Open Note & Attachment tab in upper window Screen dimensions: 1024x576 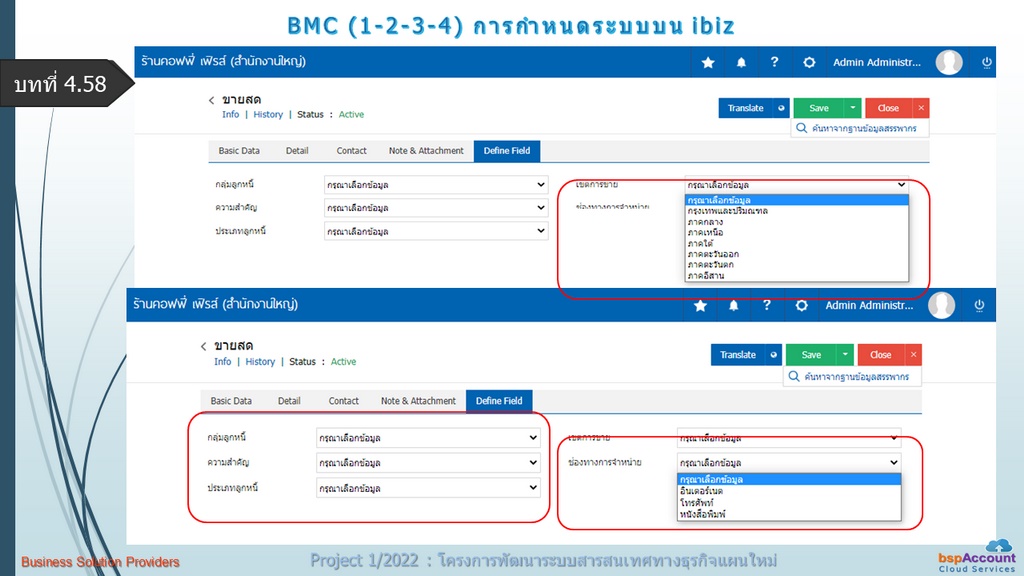(426, 151)
